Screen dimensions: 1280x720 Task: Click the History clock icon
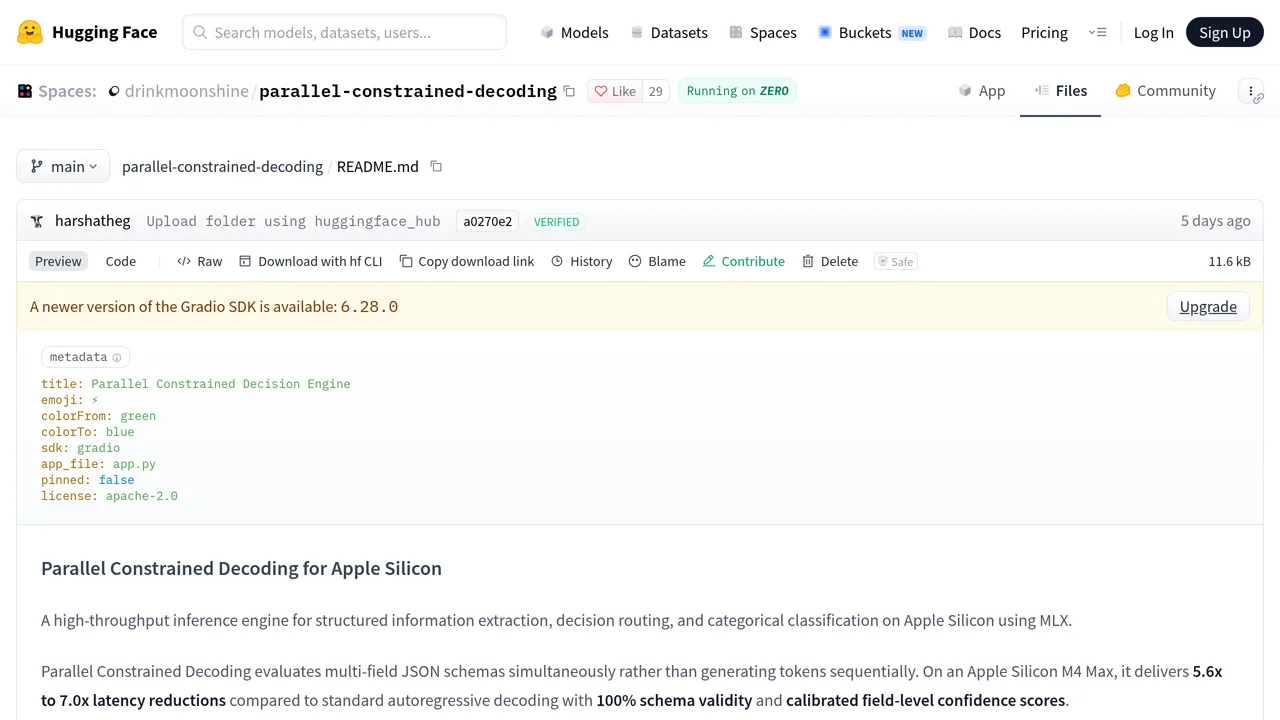(557, 261)
